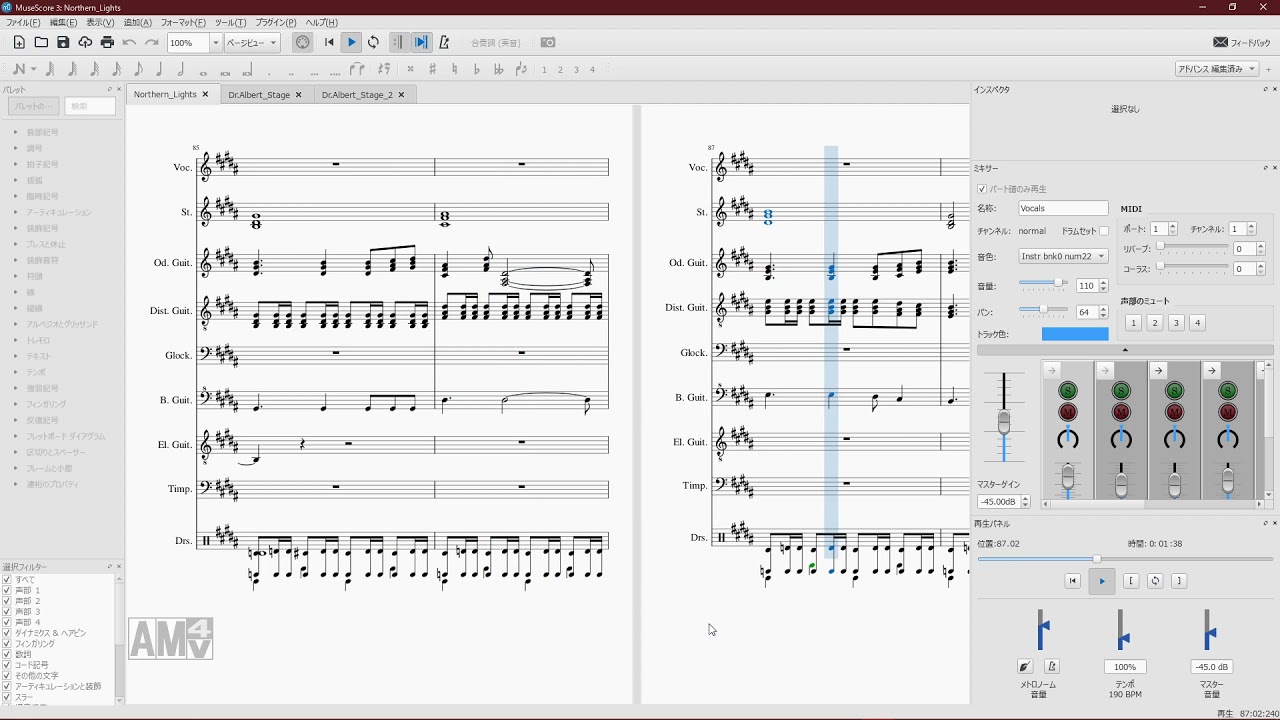Click the フィードバック feedback button
The image size is (1280, 720).
point(1242,43)
